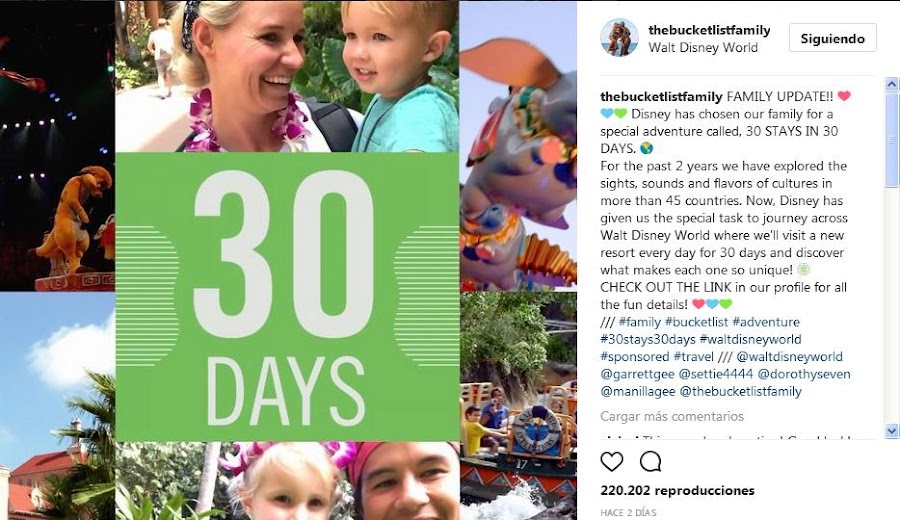900x520 pixels.
Task: Open the #30stays30days hashtag
Action: [x=647, y=339]
